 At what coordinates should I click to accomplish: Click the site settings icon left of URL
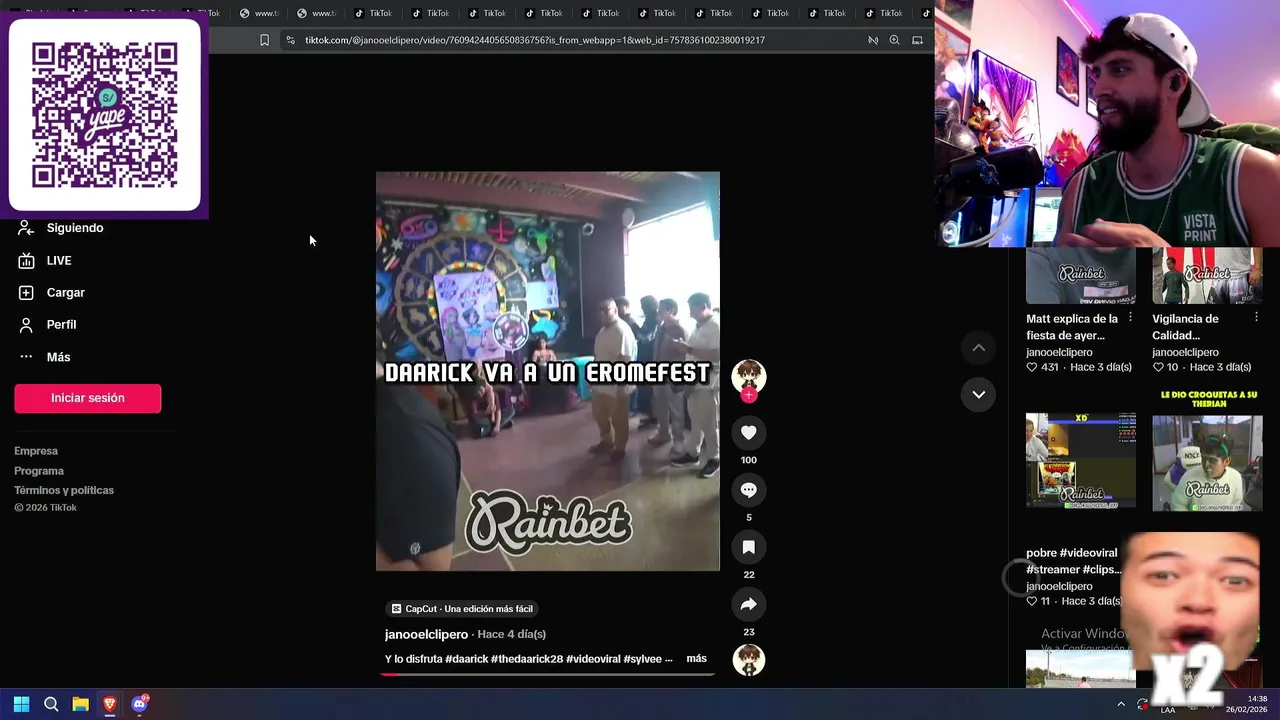(x=290, y=40)
